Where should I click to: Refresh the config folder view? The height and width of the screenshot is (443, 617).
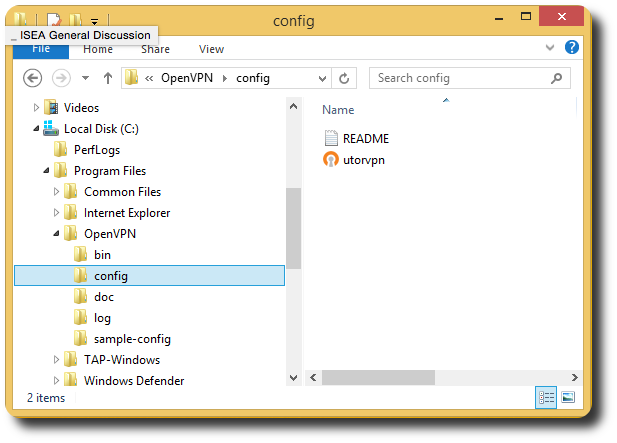pos(344,78)
